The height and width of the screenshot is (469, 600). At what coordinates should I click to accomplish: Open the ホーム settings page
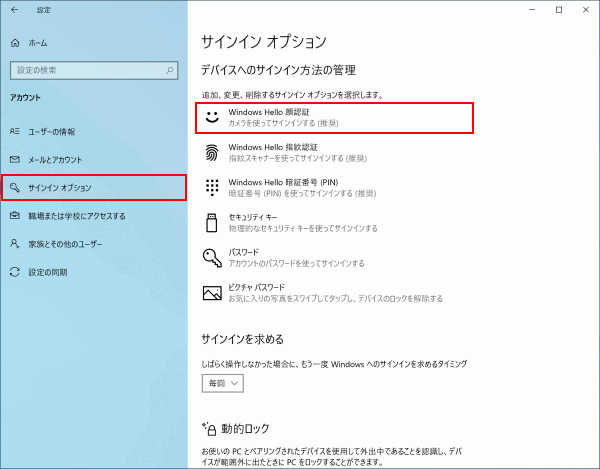tap(38, 43)
